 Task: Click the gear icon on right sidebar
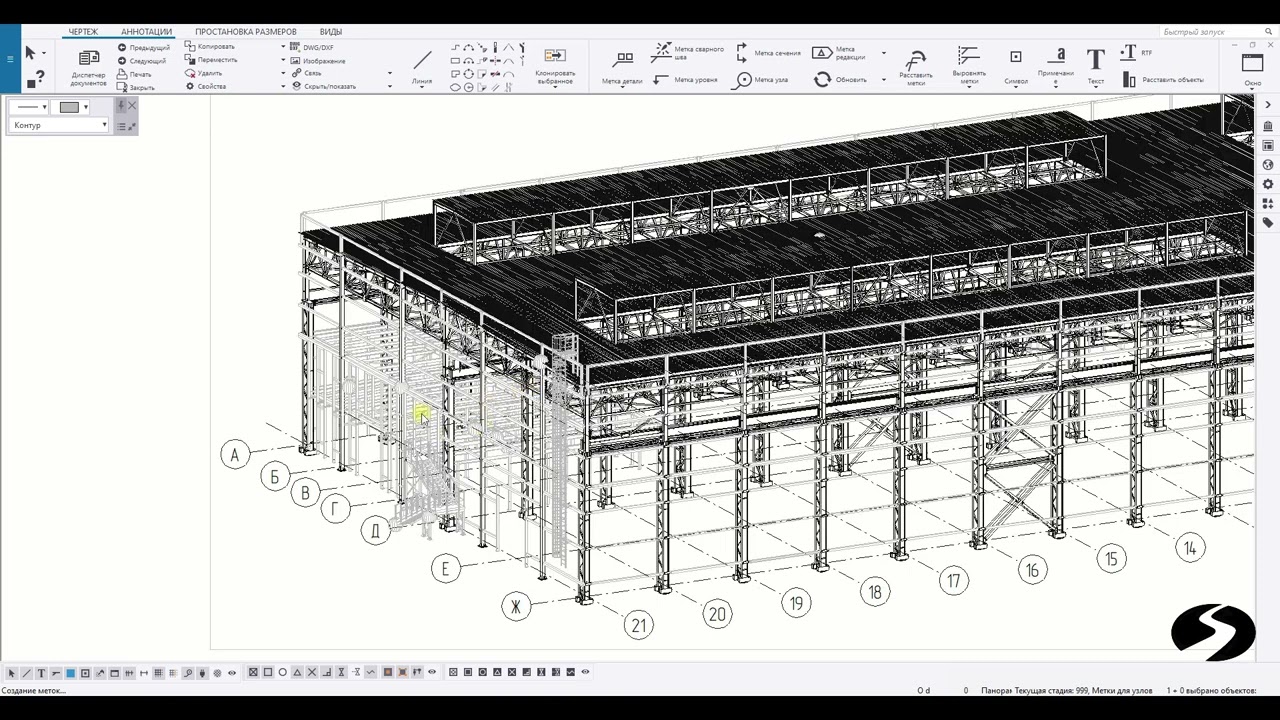click(1268, 184)
